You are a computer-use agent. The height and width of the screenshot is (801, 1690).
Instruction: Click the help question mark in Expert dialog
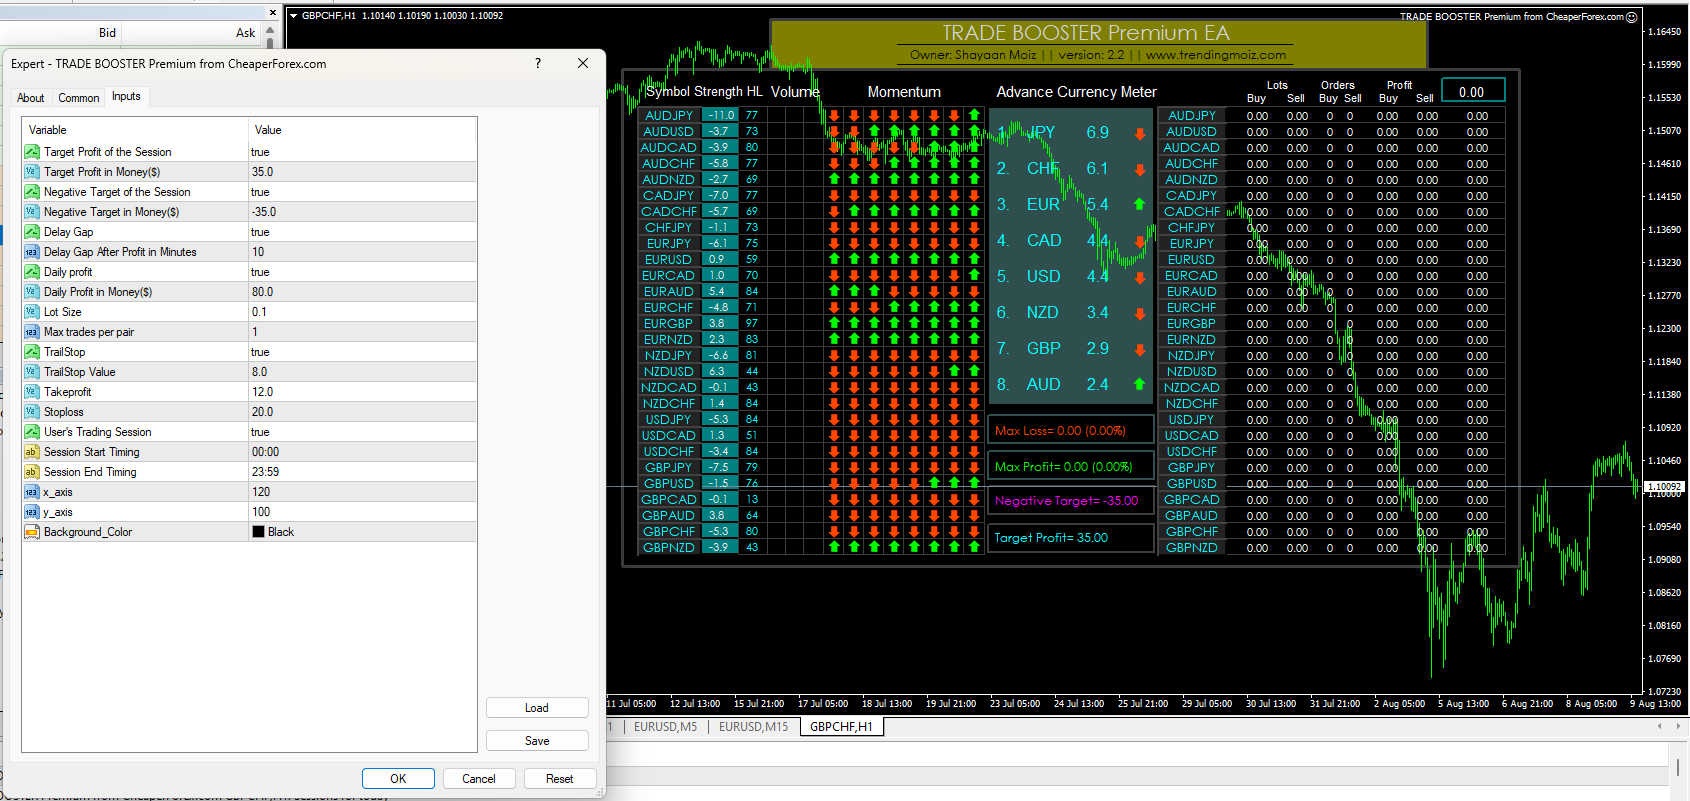[538, 63]
